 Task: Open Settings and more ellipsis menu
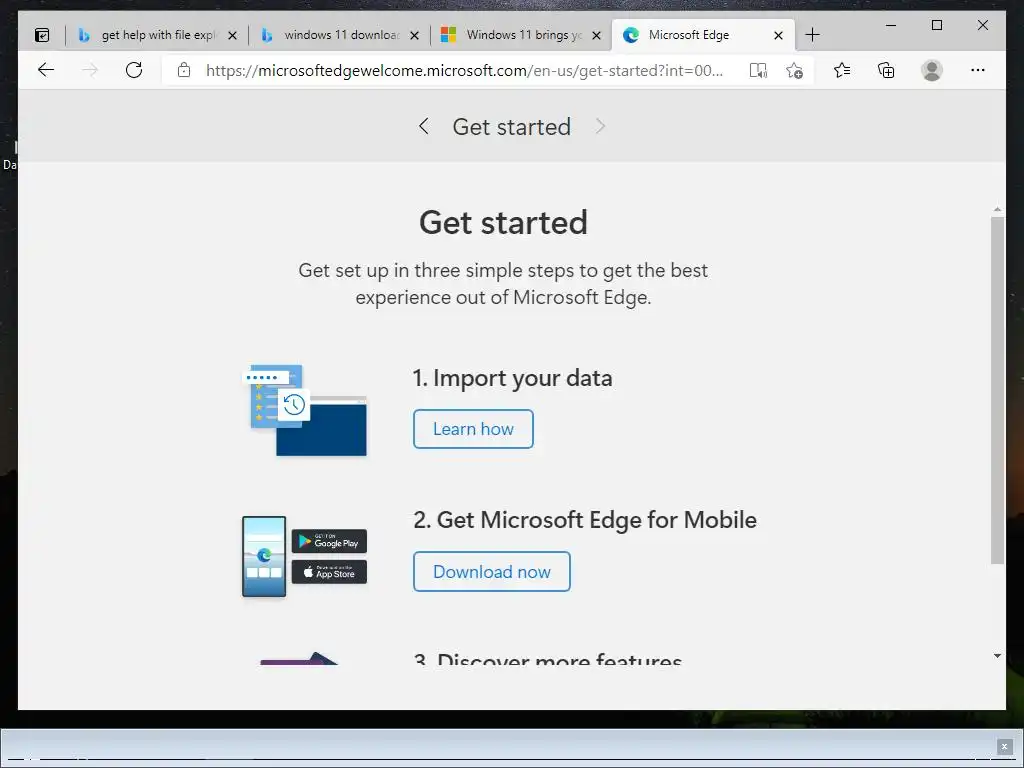tap(978, 70)
